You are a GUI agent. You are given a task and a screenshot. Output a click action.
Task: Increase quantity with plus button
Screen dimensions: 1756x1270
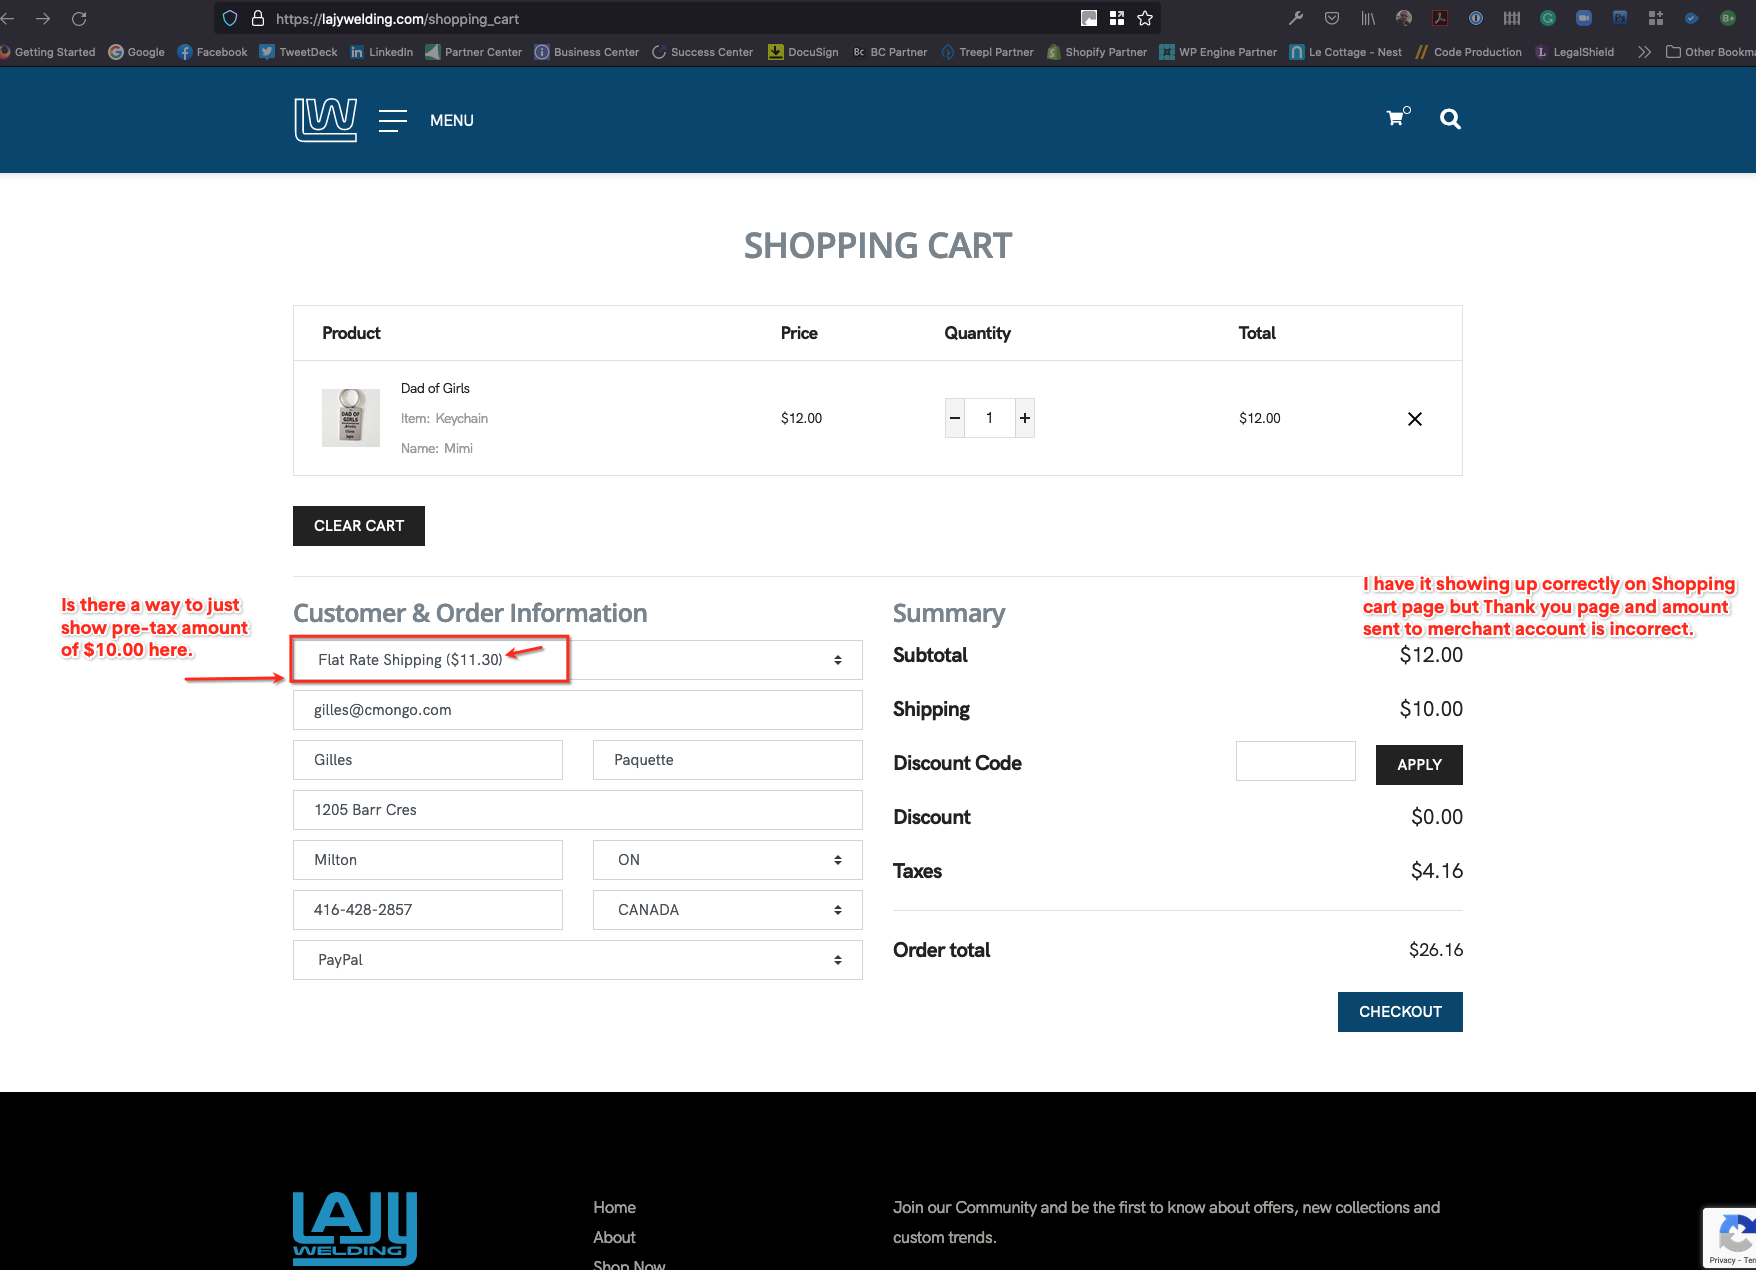[1024, 418]
